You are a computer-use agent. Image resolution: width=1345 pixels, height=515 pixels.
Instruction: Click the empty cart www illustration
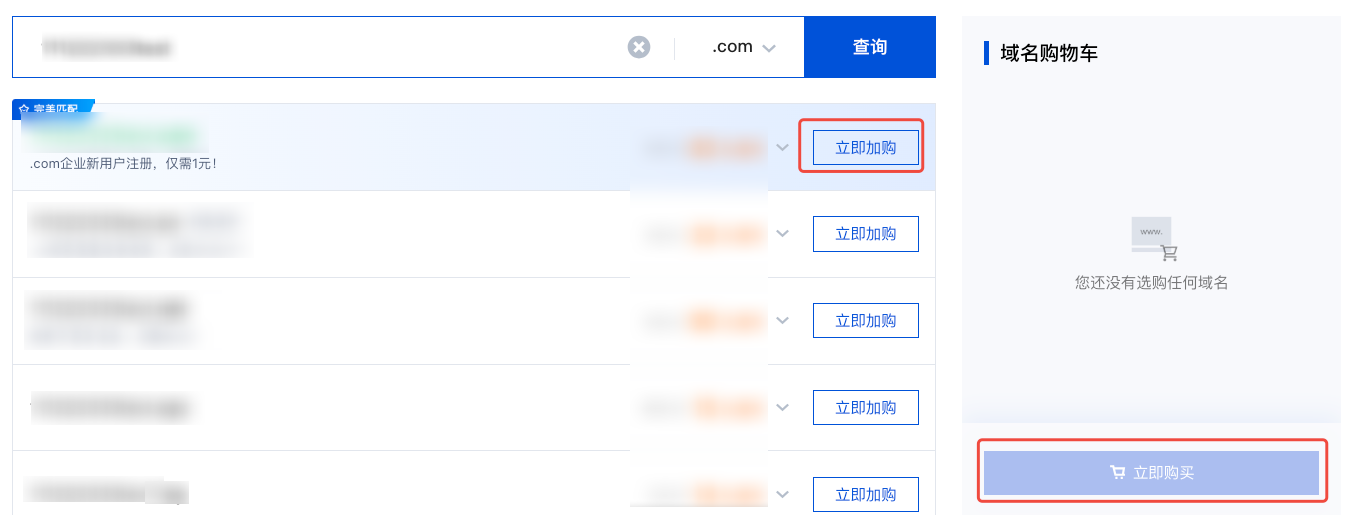1155,239
